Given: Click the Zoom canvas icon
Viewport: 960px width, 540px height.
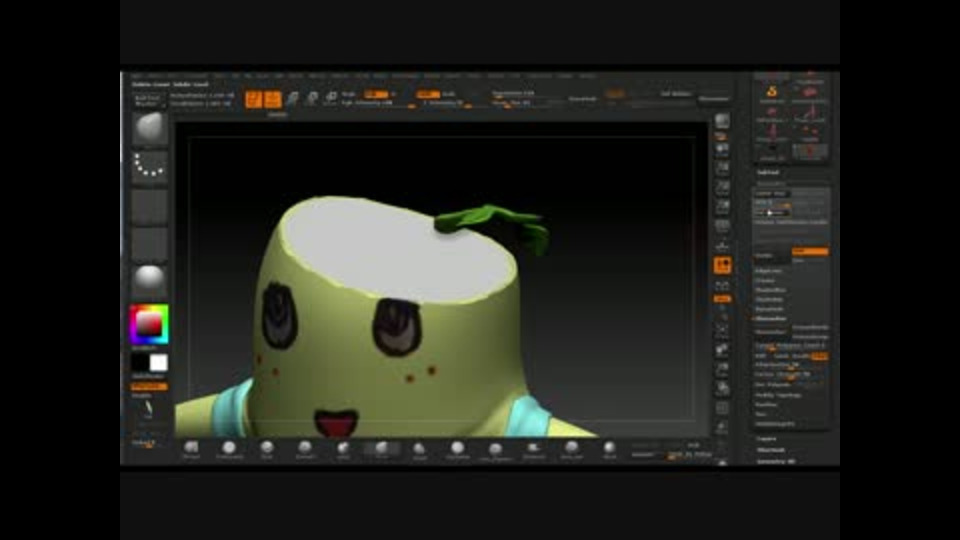Looking at the screenshot, I should 722,168.
